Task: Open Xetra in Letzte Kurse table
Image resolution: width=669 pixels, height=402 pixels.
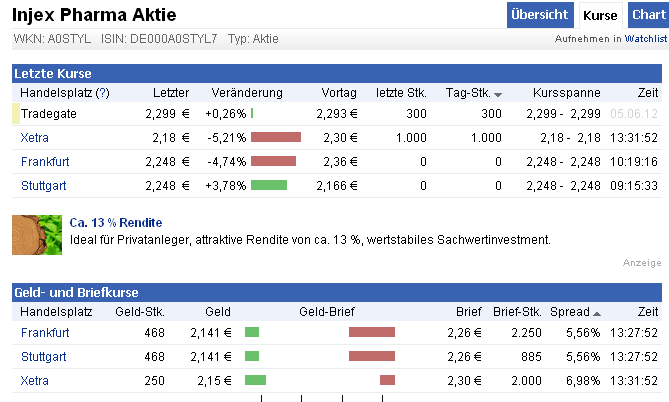Action: coord(35,137)
